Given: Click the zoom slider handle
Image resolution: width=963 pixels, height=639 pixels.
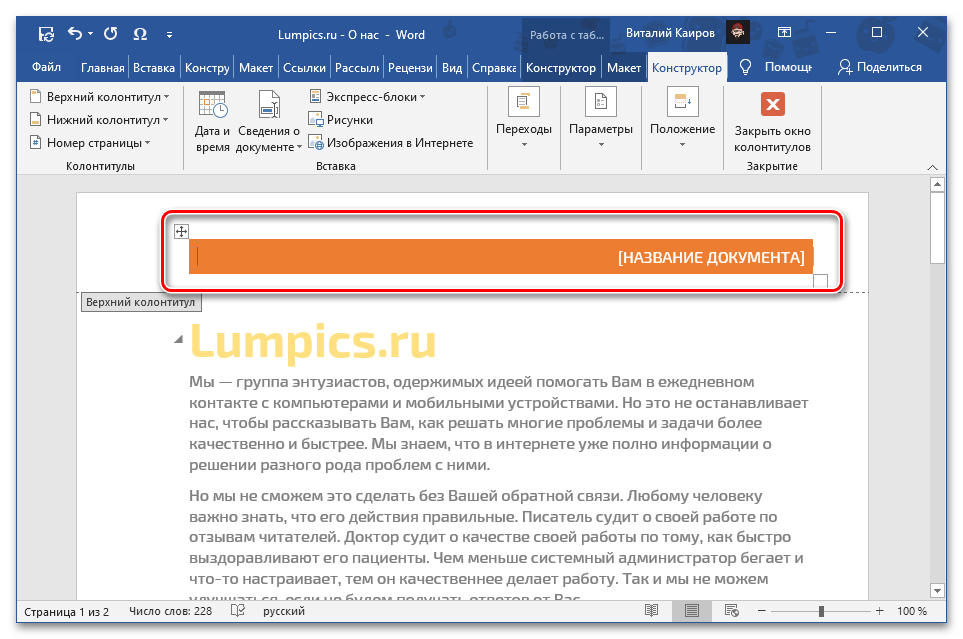Looking at the screenshot, I should (821, 611).
